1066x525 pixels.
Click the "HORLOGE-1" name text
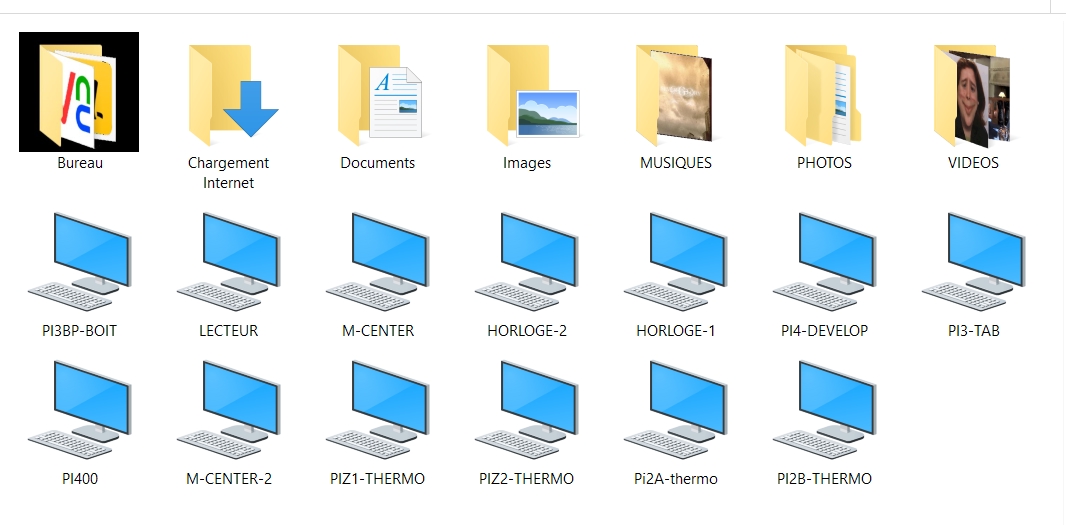click(676, 331)
